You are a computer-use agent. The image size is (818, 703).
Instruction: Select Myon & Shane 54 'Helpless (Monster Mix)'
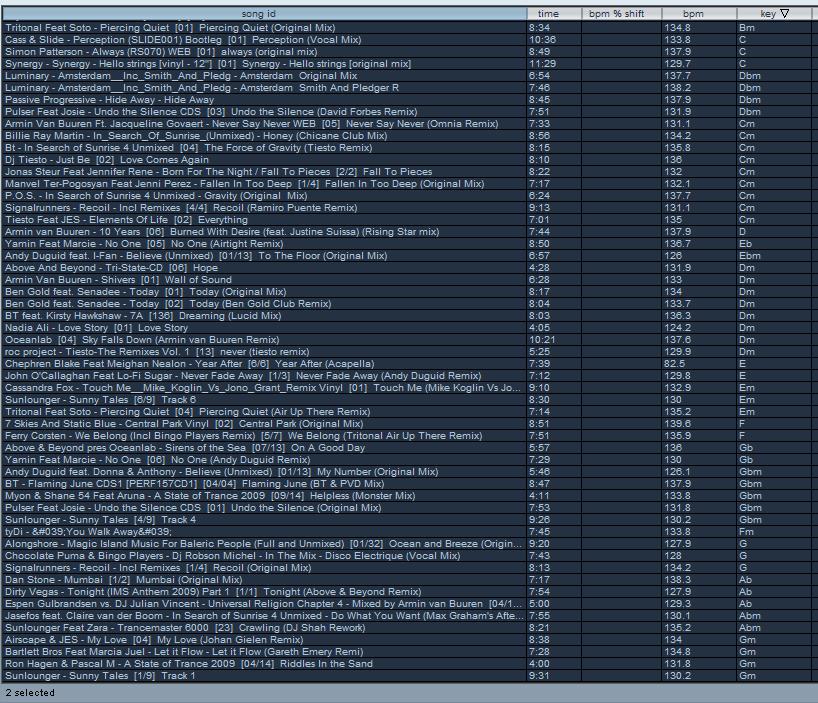click(x=407, y=495)
